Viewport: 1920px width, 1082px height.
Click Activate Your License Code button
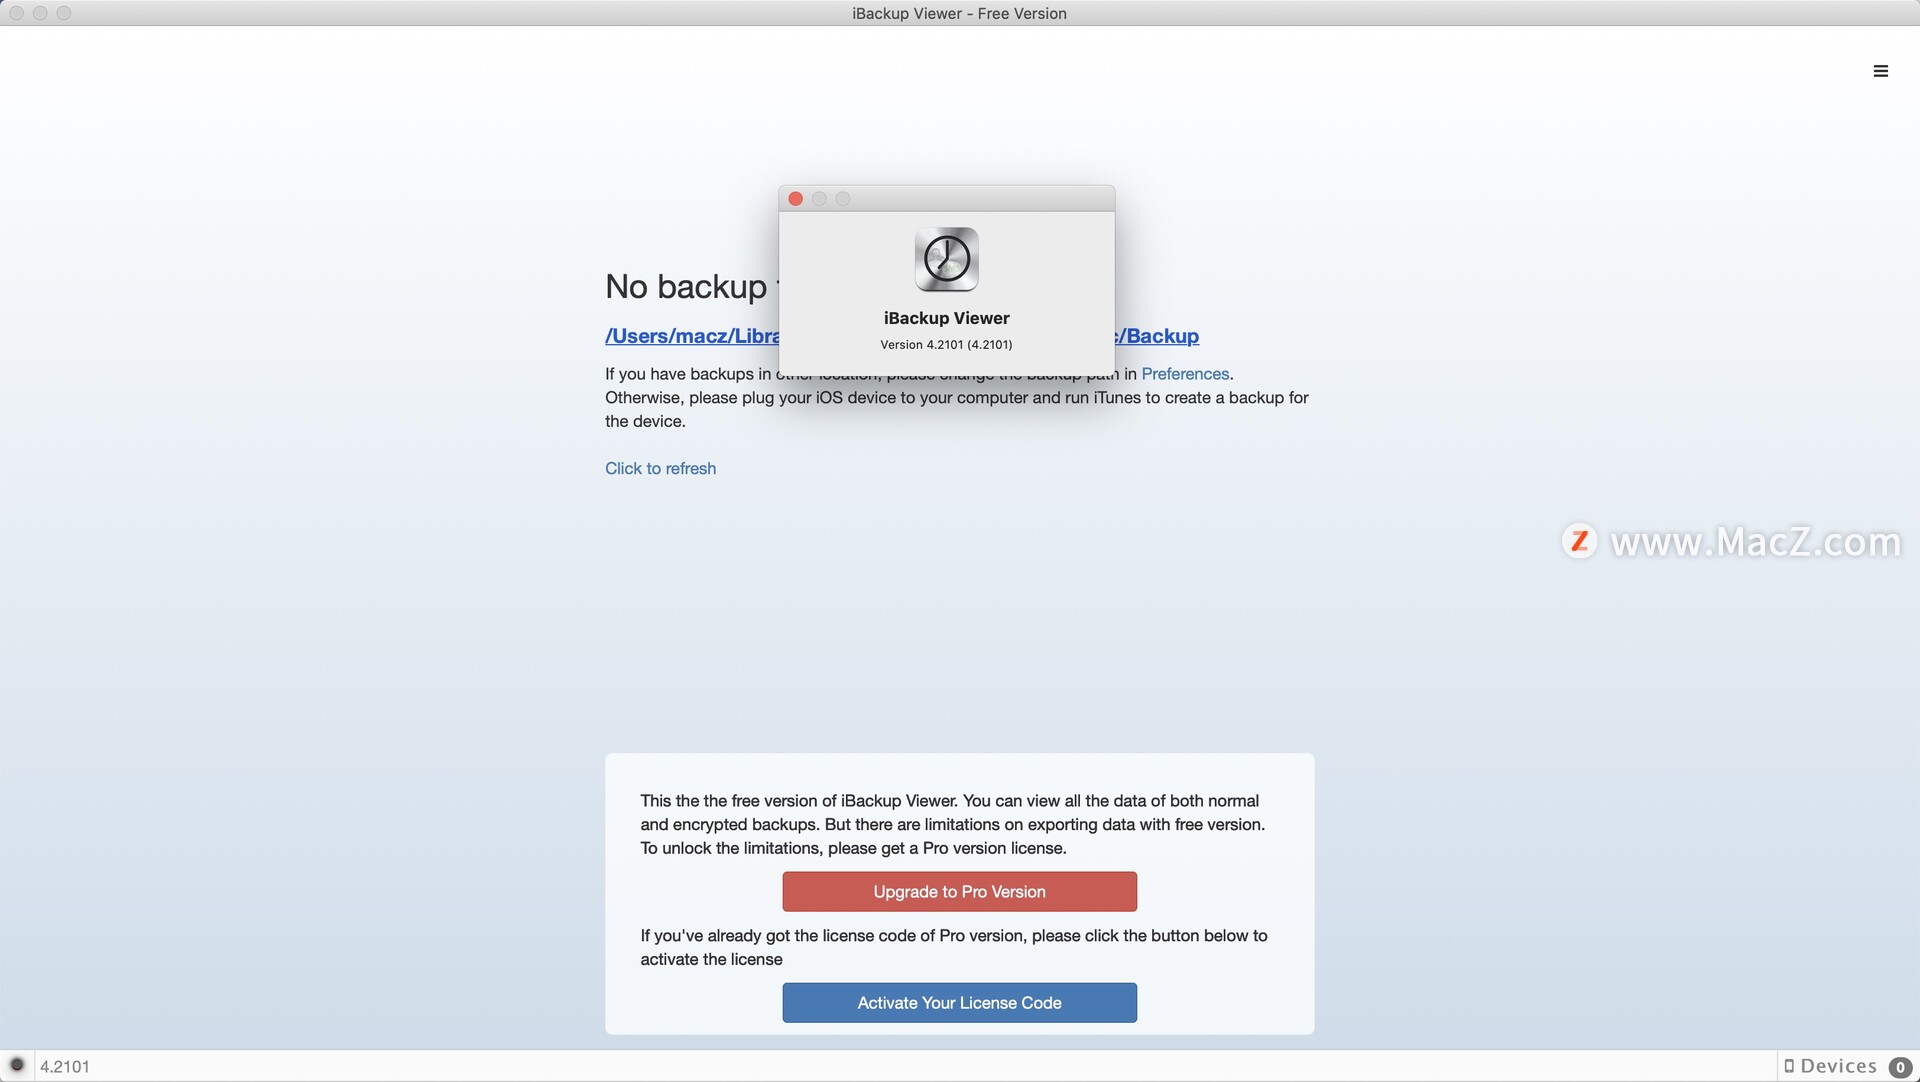coord(959,1002)
